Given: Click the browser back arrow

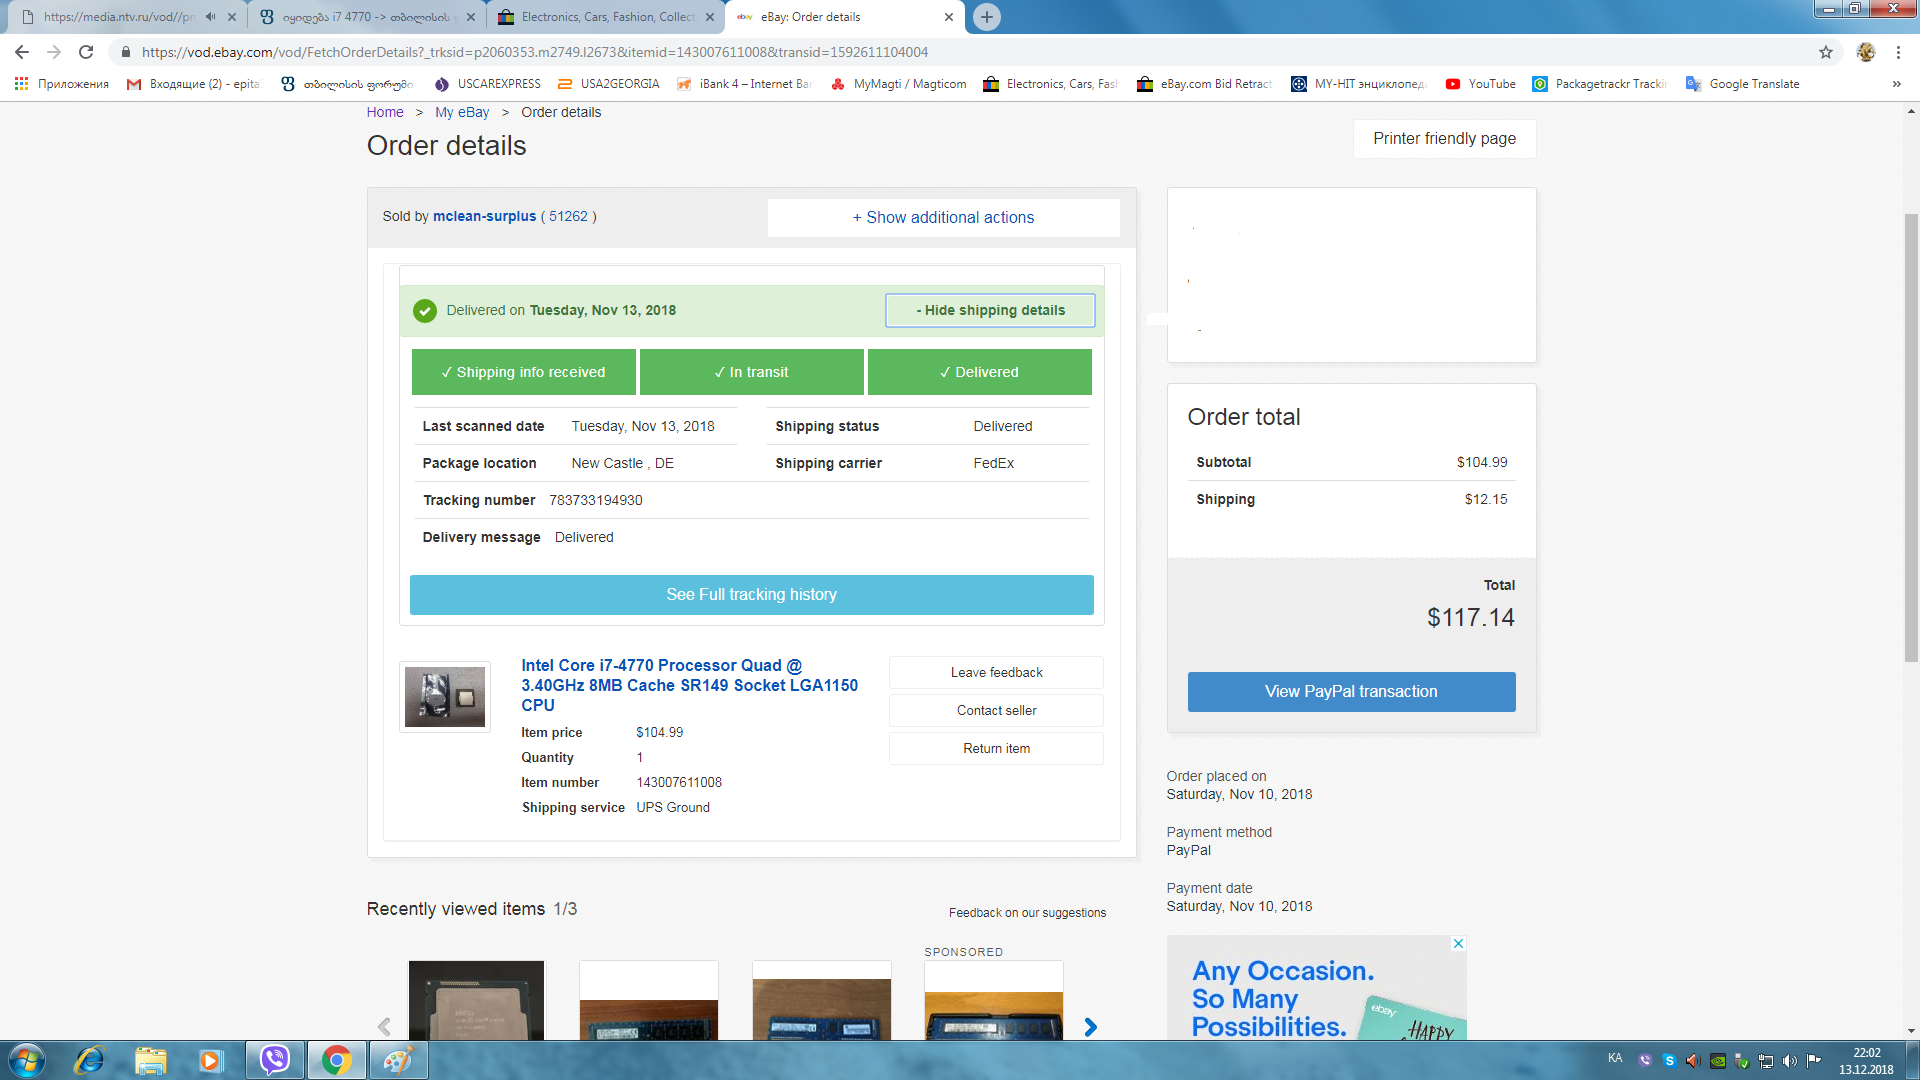Looking at the screenshot, I should pos(22,52).
